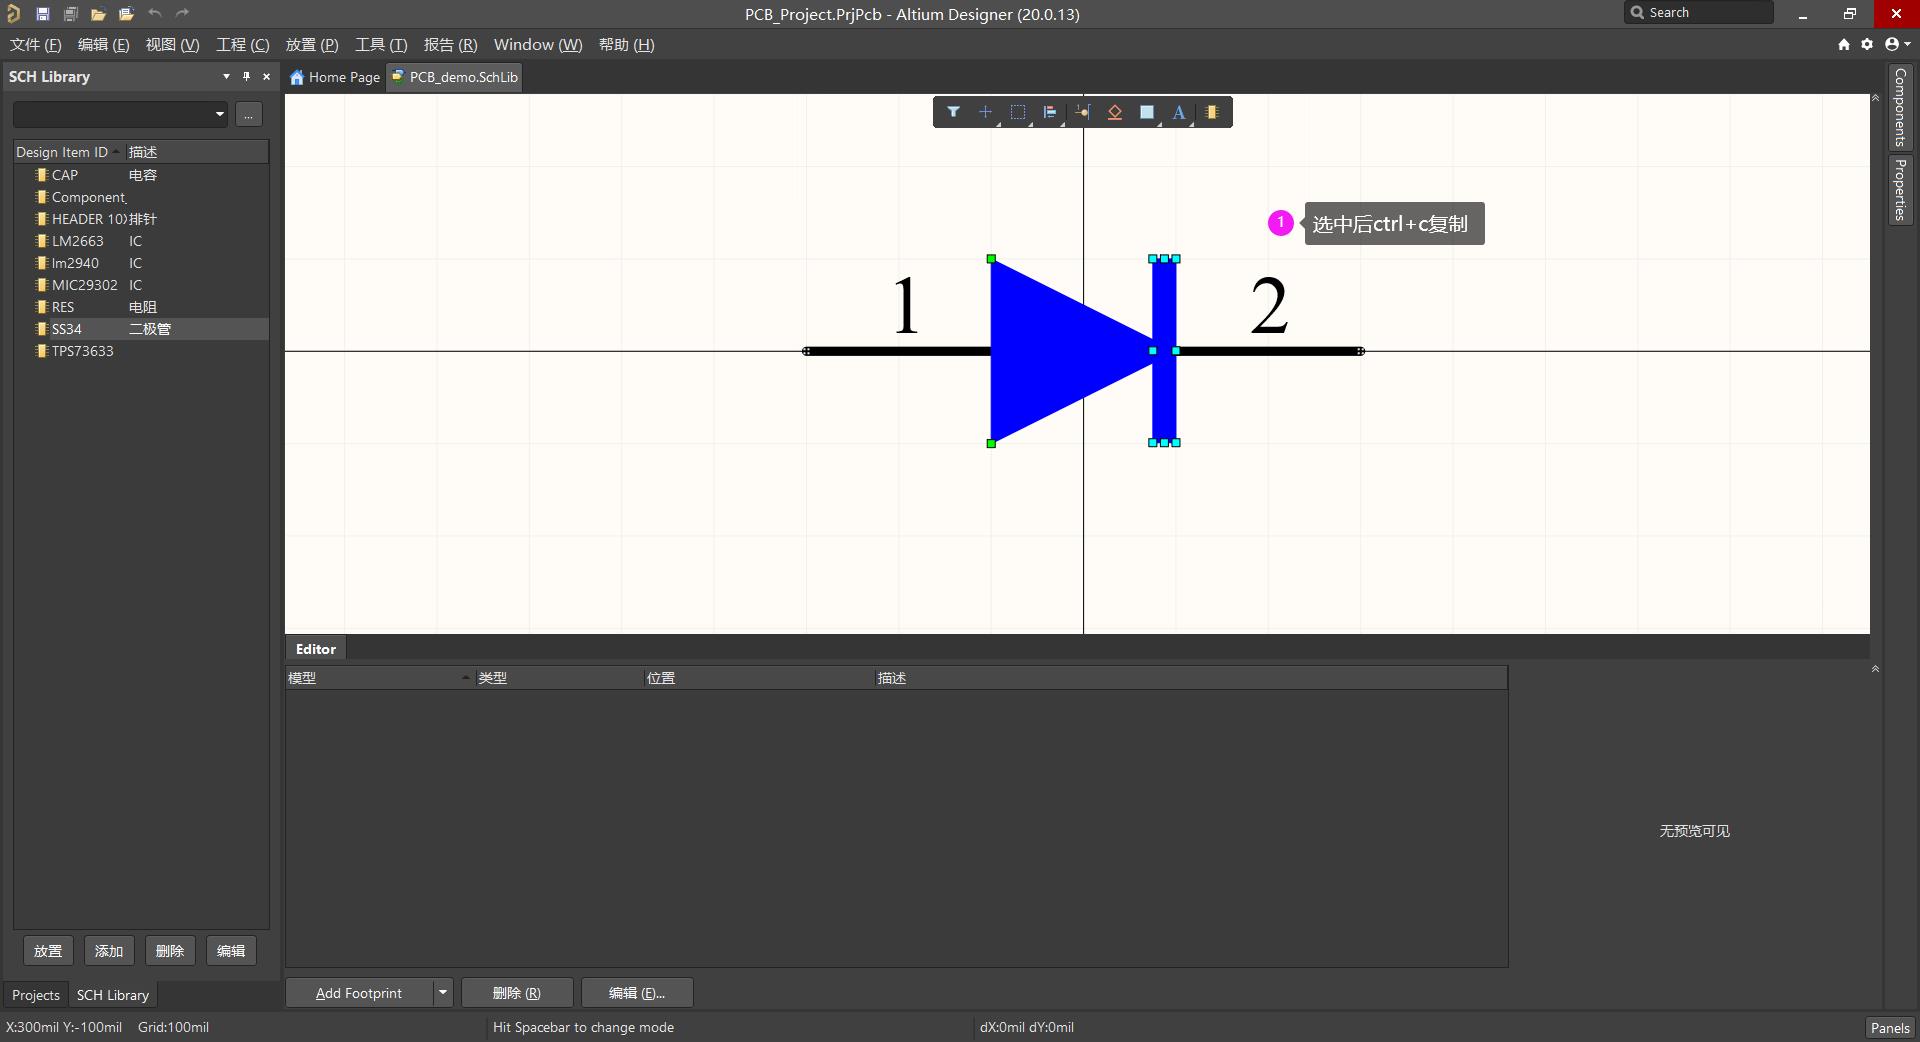Switch to the PCB_demo.SchLib tab
1920x1042 pixels.
point(455,77)
